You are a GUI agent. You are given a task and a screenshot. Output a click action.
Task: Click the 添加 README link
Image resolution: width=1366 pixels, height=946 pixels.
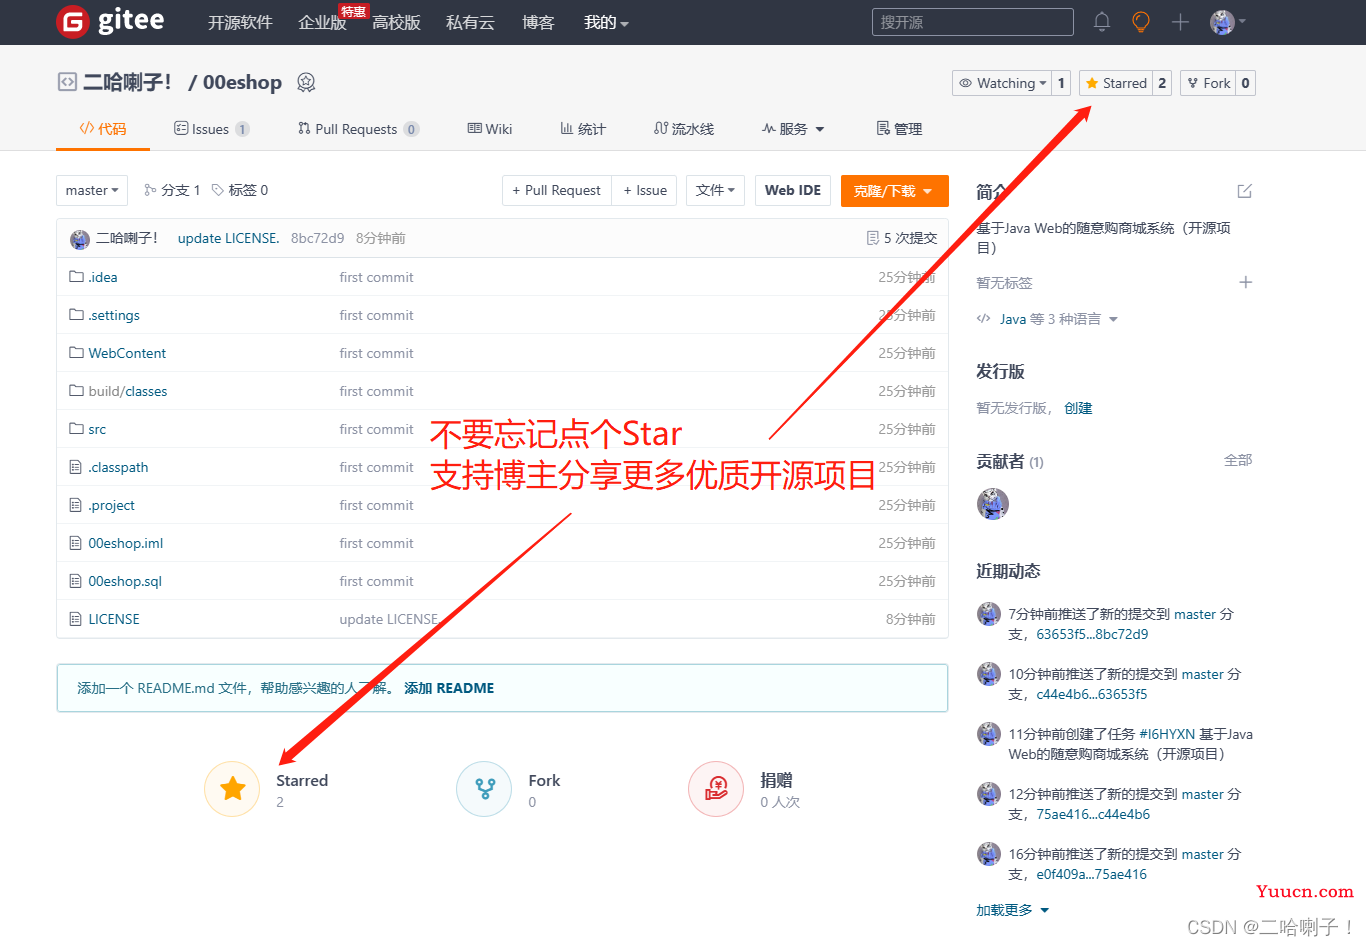(449, 688)
